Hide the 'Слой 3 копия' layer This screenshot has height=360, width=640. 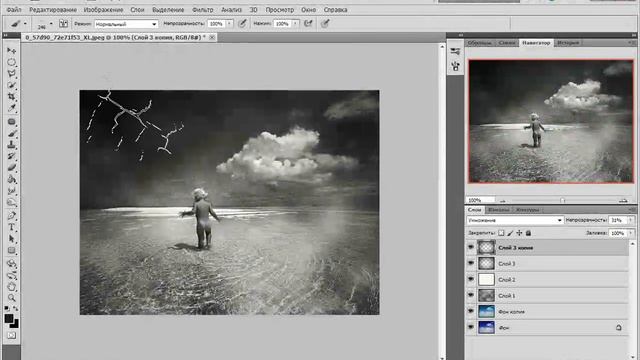pyautogui.click(x=471, y=247)
